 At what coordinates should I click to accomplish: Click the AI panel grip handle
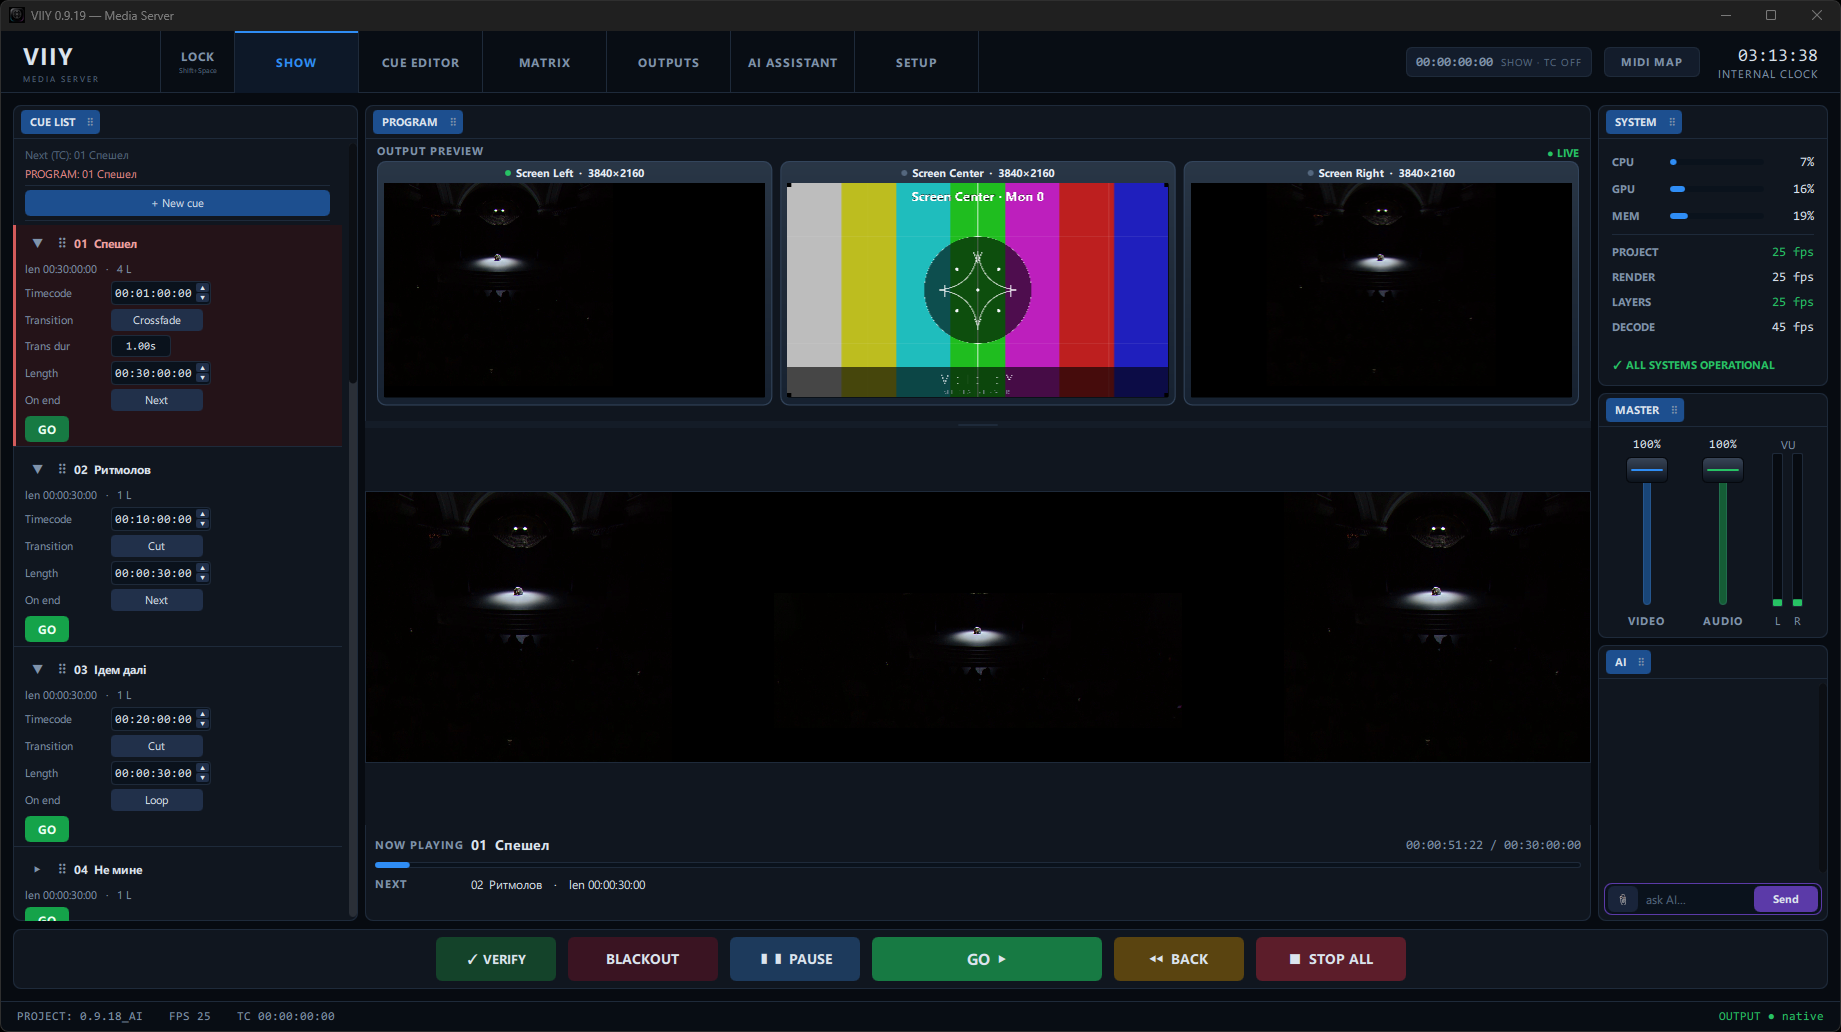pos(1641,662)
